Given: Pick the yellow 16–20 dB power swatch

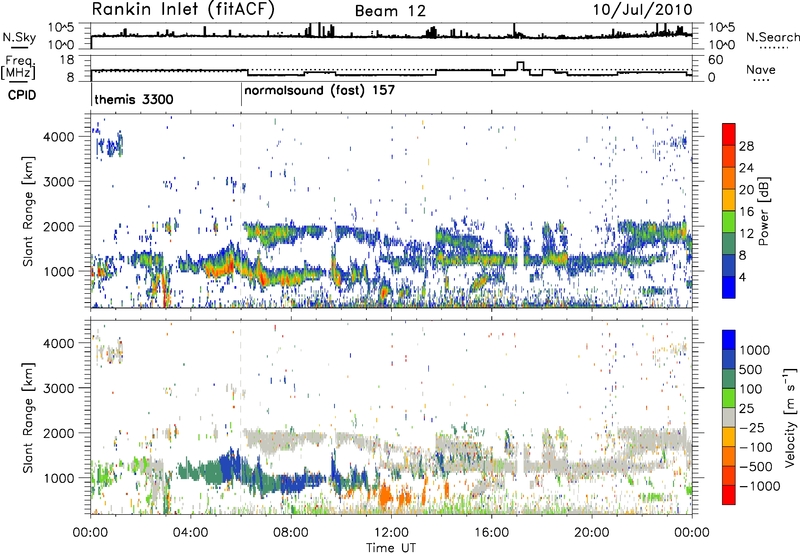Looking at the screenshot, I should click(x=729, y=200).
